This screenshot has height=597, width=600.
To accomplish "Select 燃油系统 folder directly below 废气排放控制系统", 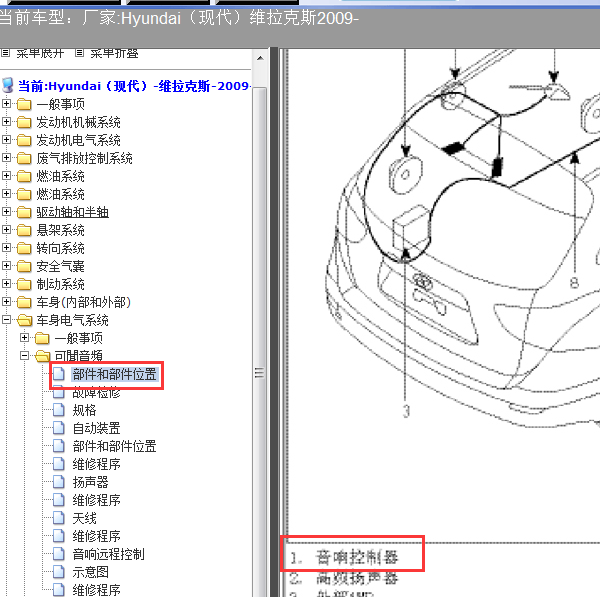I will pyautogui.click(x=60, y=176).
